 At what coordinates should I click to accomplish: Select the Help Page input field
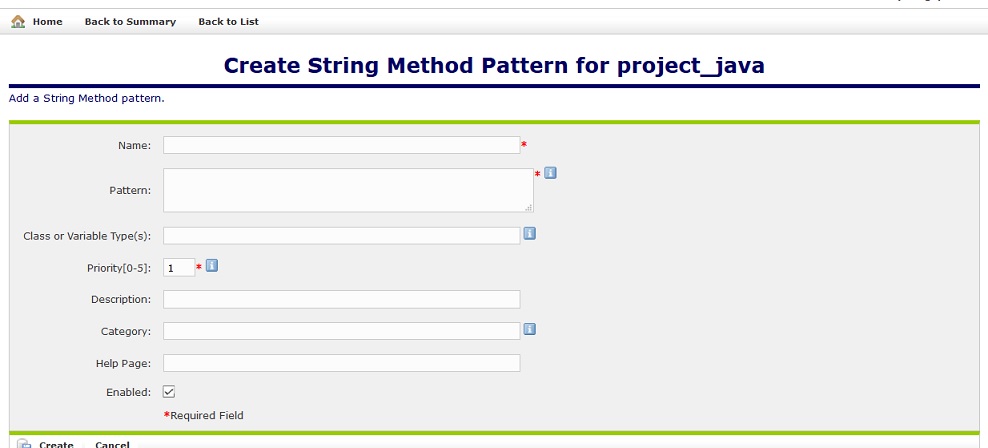click(x=341, y=363)
